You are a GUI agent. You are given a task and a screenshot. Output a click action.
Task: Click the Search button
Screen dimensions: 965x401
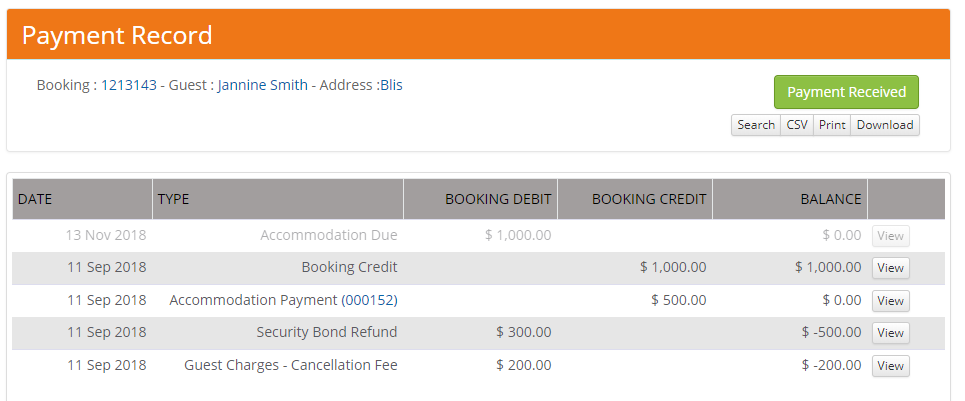tap(755, 125)
